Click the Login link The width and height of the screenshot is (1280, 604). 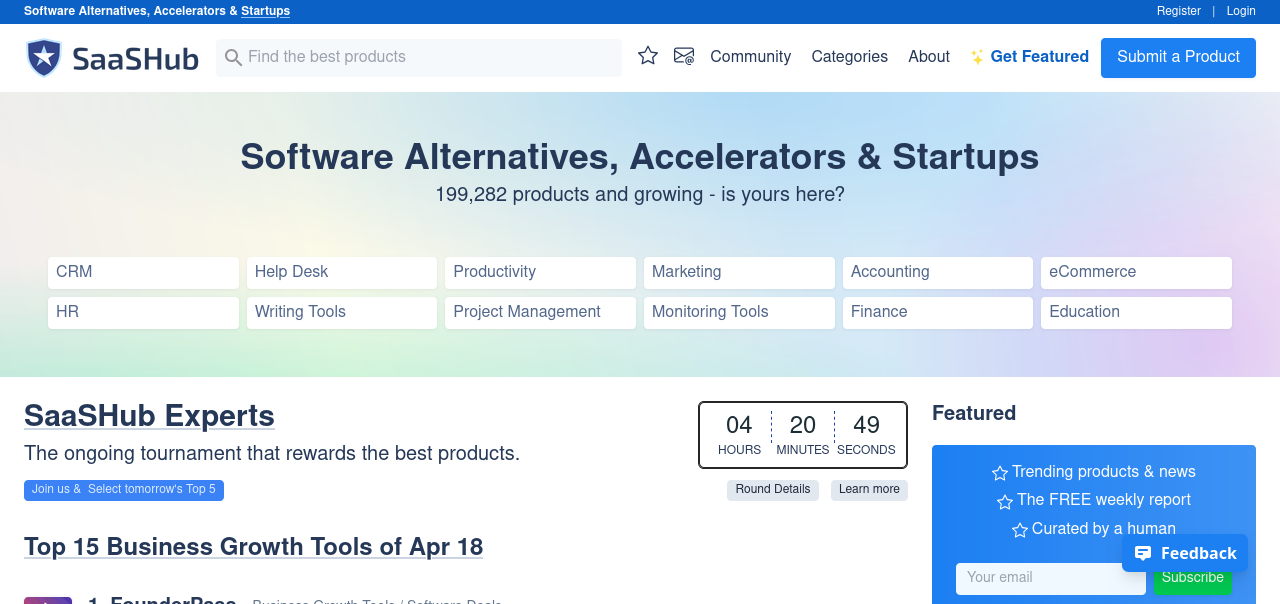1241,11
